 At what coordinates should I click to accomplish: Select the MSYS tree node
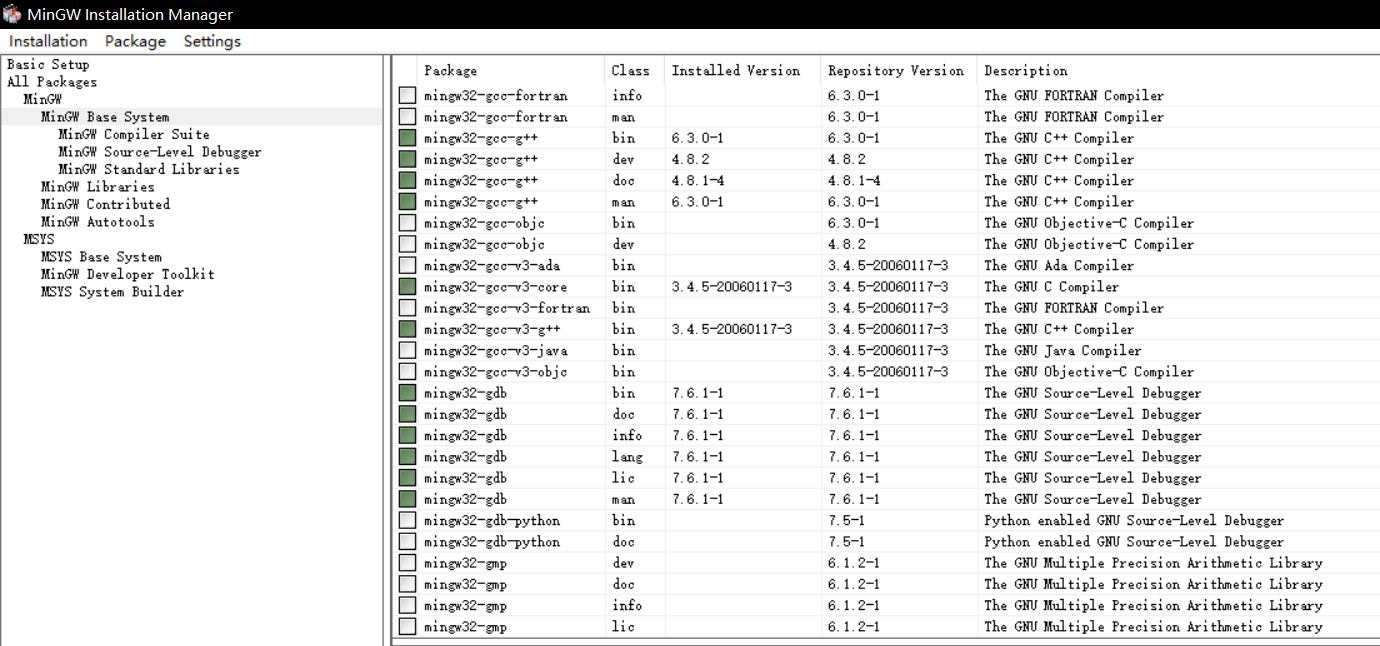click(39, 239)
